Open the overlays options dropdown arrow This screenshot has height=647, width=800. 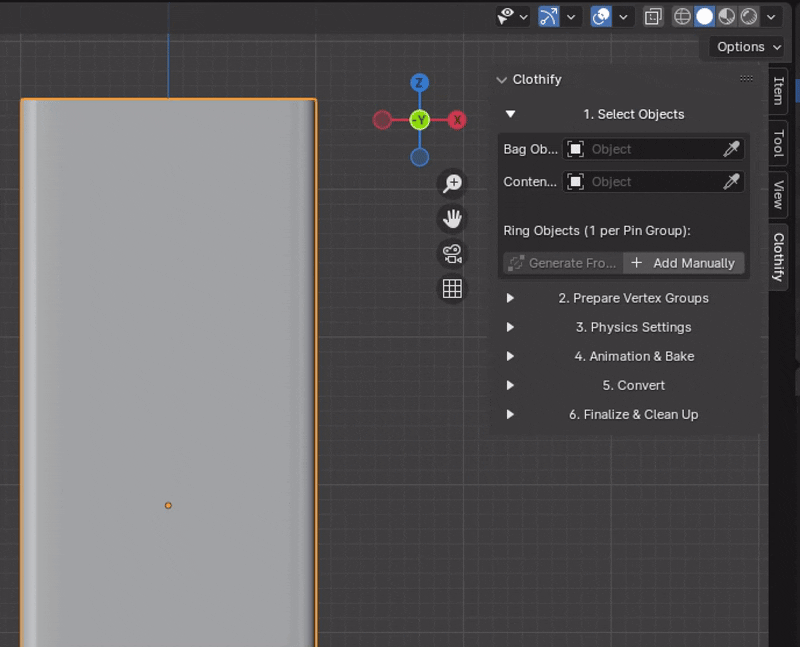tap(623, 17)
